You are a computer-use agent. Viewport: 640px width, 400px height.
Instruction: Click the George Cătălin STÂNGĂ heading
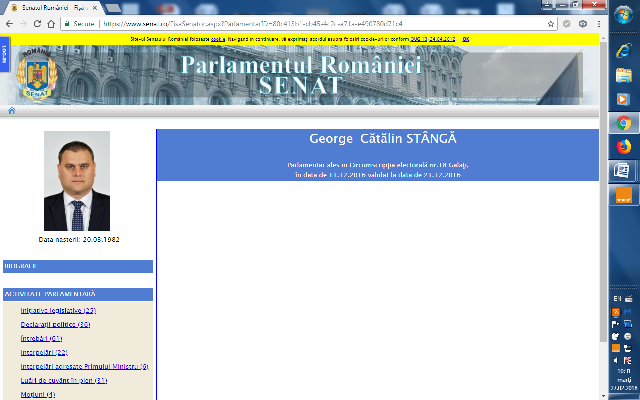(x=383, y=139)
